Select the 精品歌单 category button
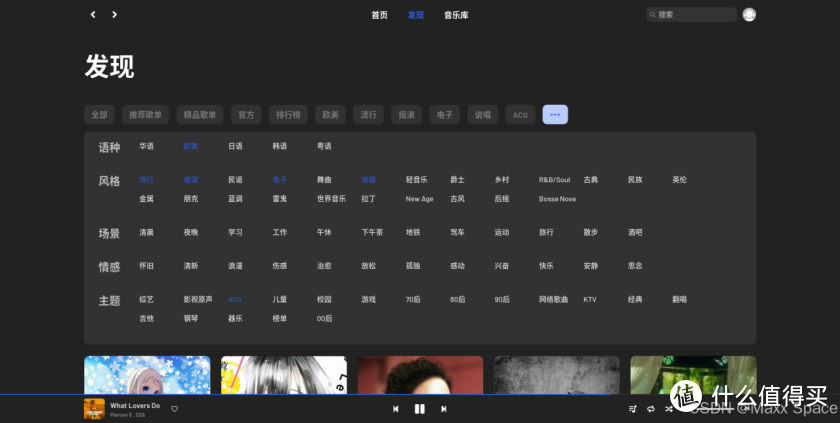Image resolution: width=840 pixels, height=423 pixels. click(x=200, y=115)
